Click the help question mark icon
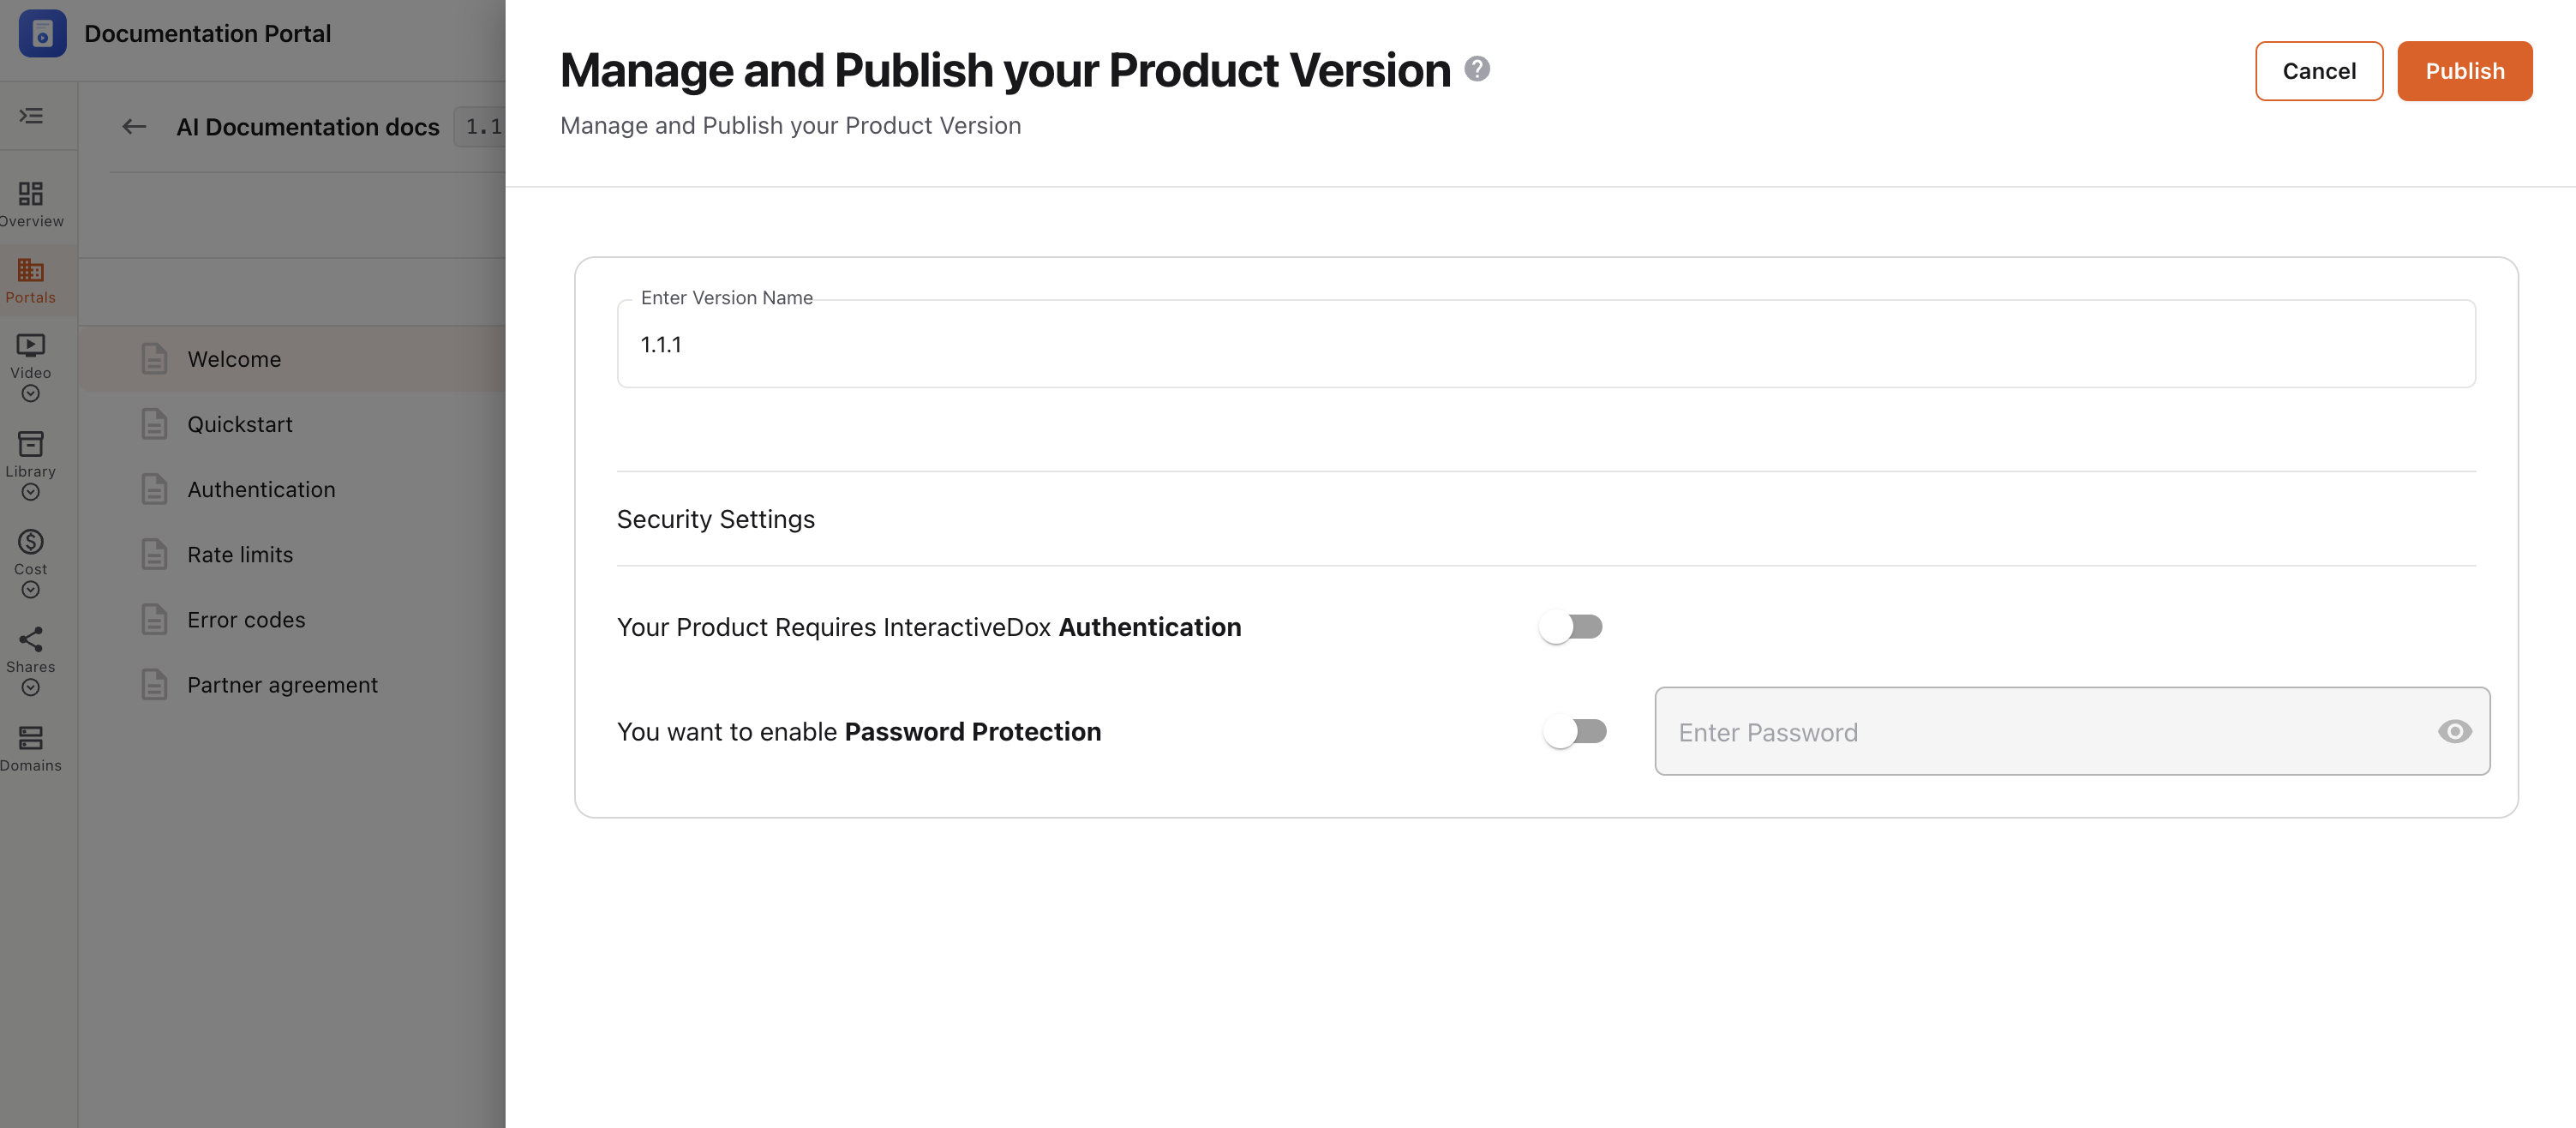The image size is (2576, 1128). 1477,69
